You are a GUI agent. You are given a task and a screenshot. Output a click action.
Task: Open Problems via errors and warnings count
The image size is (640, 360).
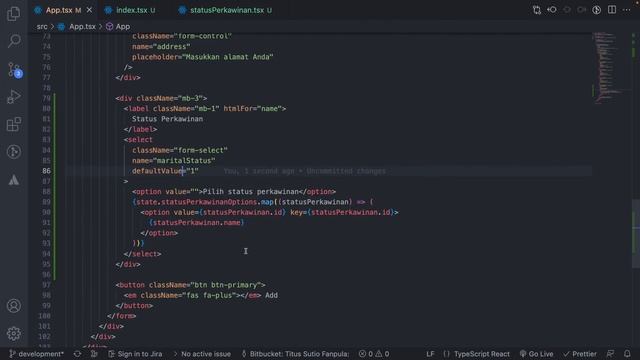374,354
